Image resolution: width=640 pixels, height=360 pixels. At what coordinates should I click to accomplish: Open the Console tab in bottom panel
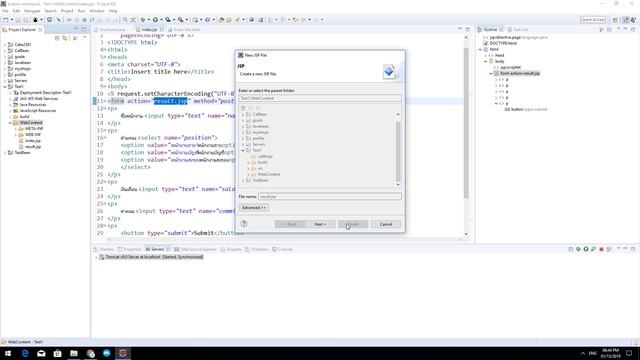click(x=282, y=249)
